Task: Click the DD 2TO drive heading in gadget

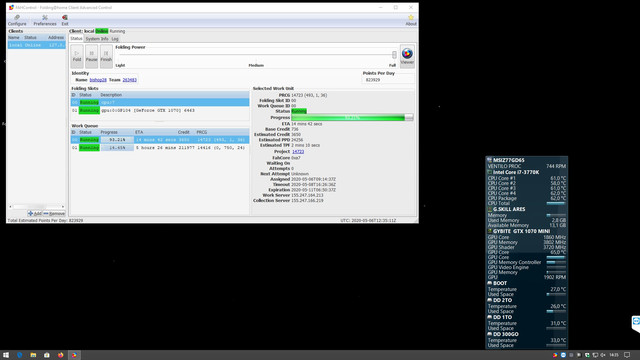Action: pos(502,300)
